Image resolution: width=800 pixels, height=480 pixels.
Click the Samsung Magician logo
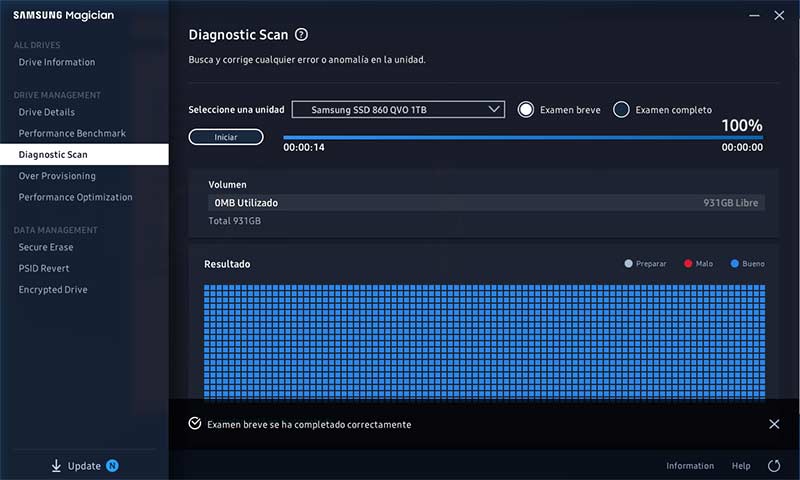[64, 15]
